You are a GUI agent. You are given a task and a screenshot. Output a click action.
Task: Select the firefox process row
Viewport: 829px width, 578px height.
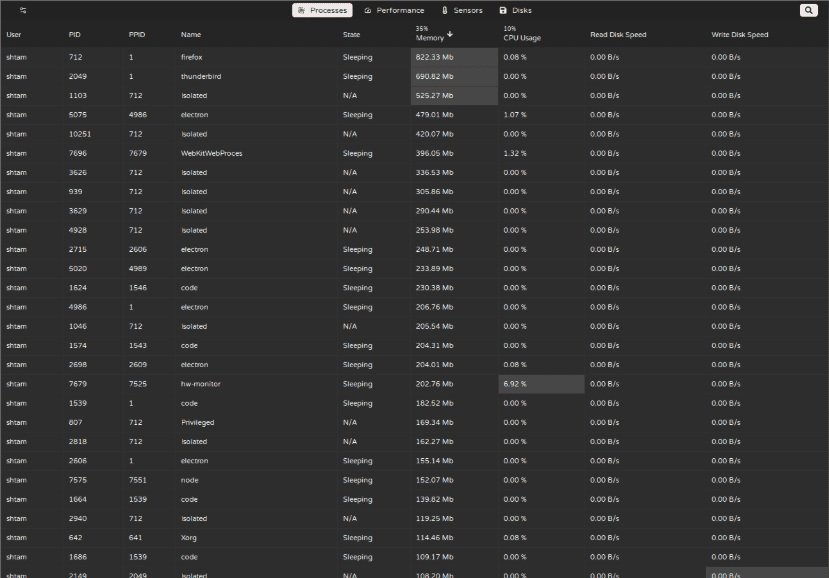(414, 57)
